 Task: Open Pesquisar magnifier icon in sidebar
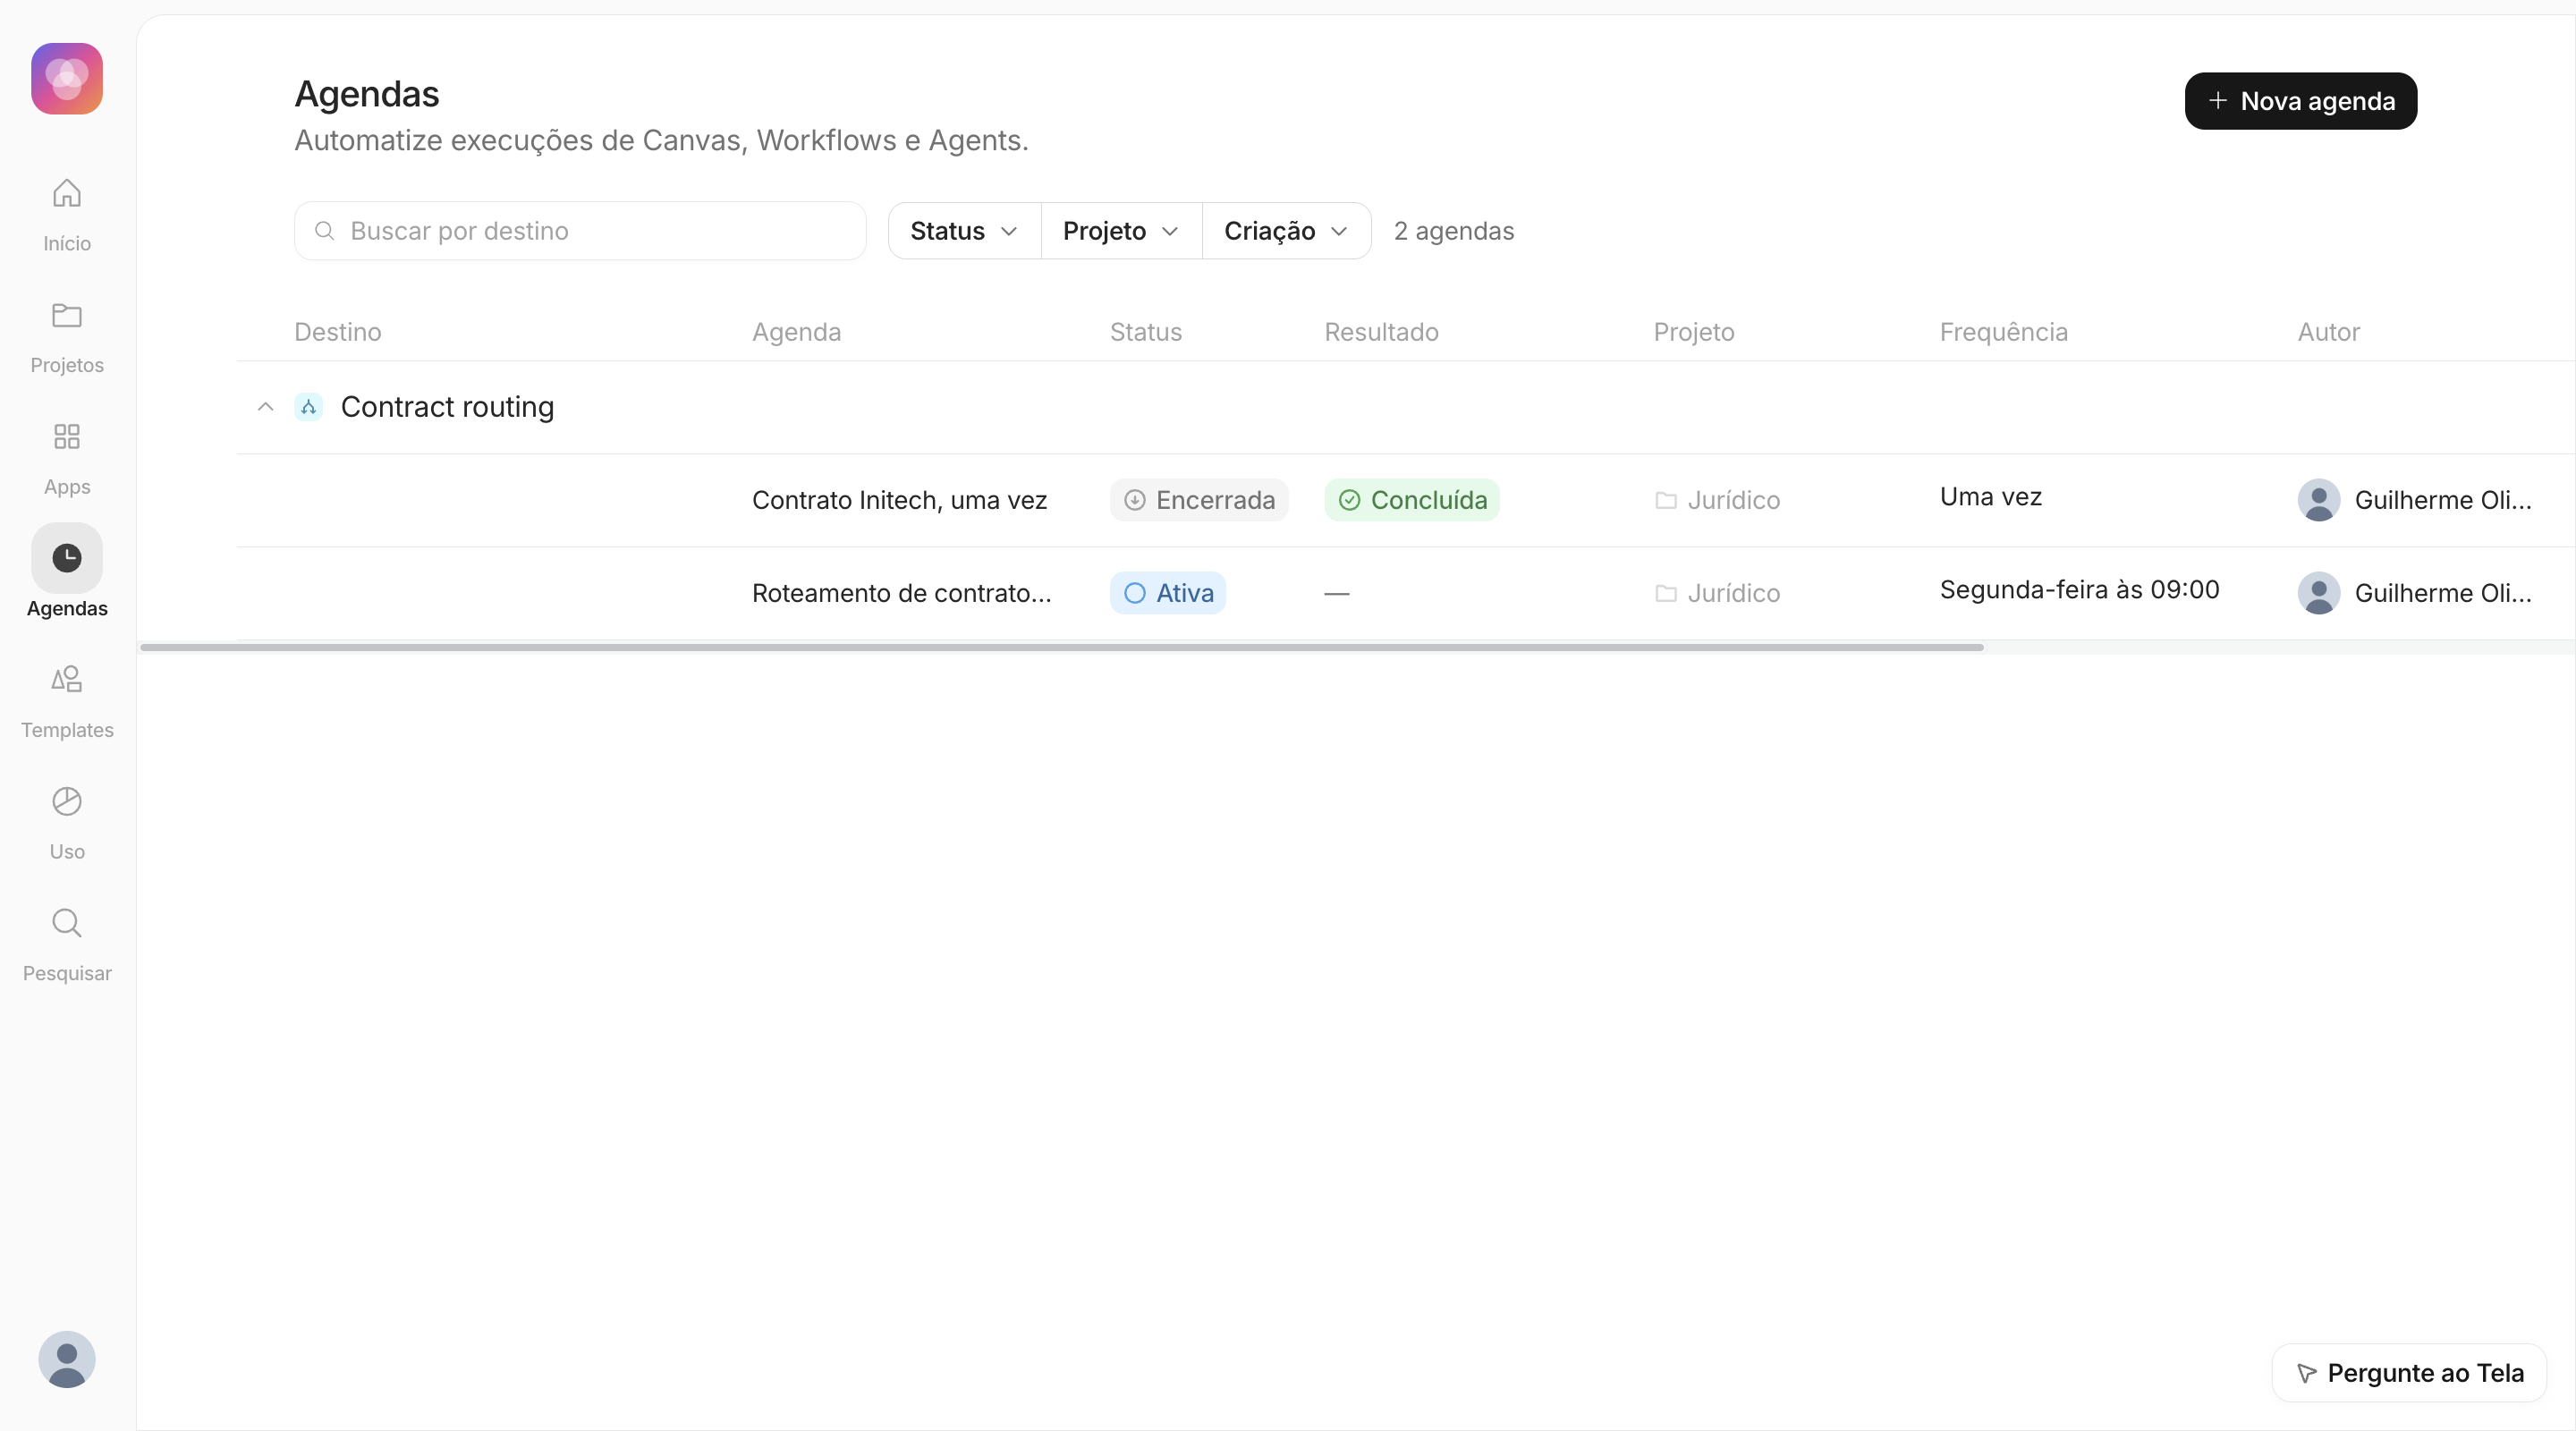67,923
